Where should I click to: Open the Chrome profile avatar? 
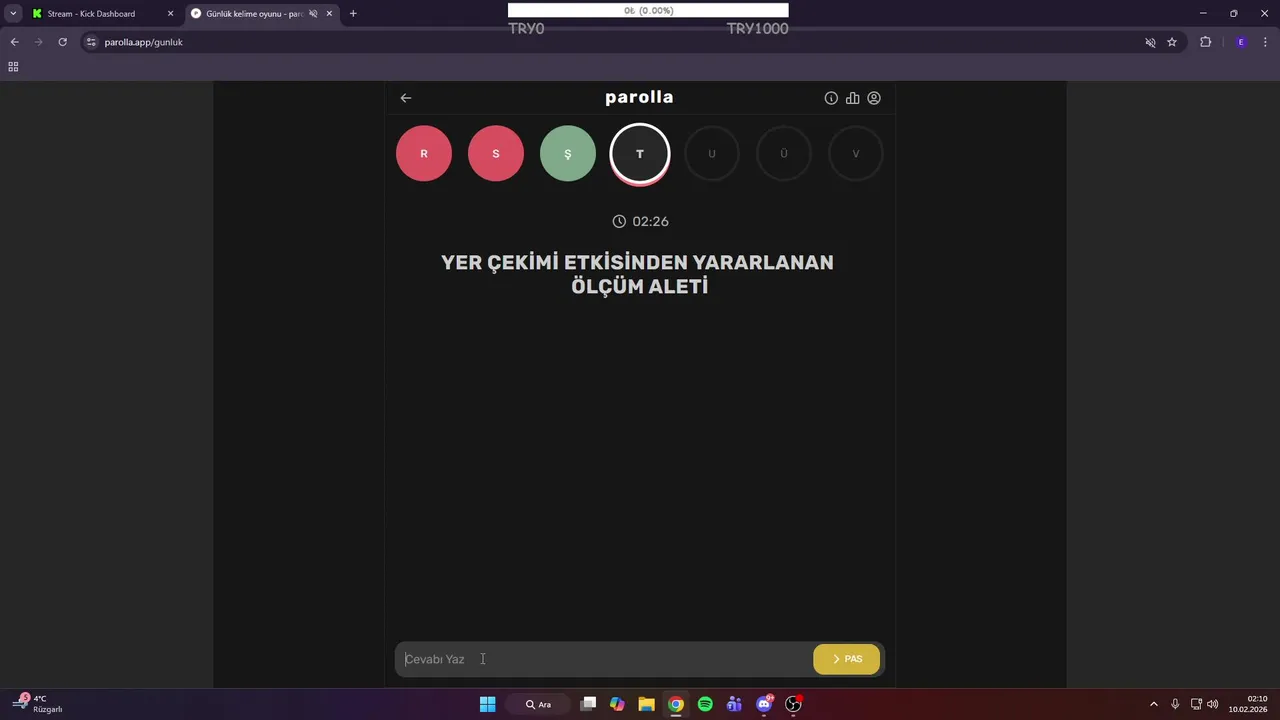(1241, 42)
